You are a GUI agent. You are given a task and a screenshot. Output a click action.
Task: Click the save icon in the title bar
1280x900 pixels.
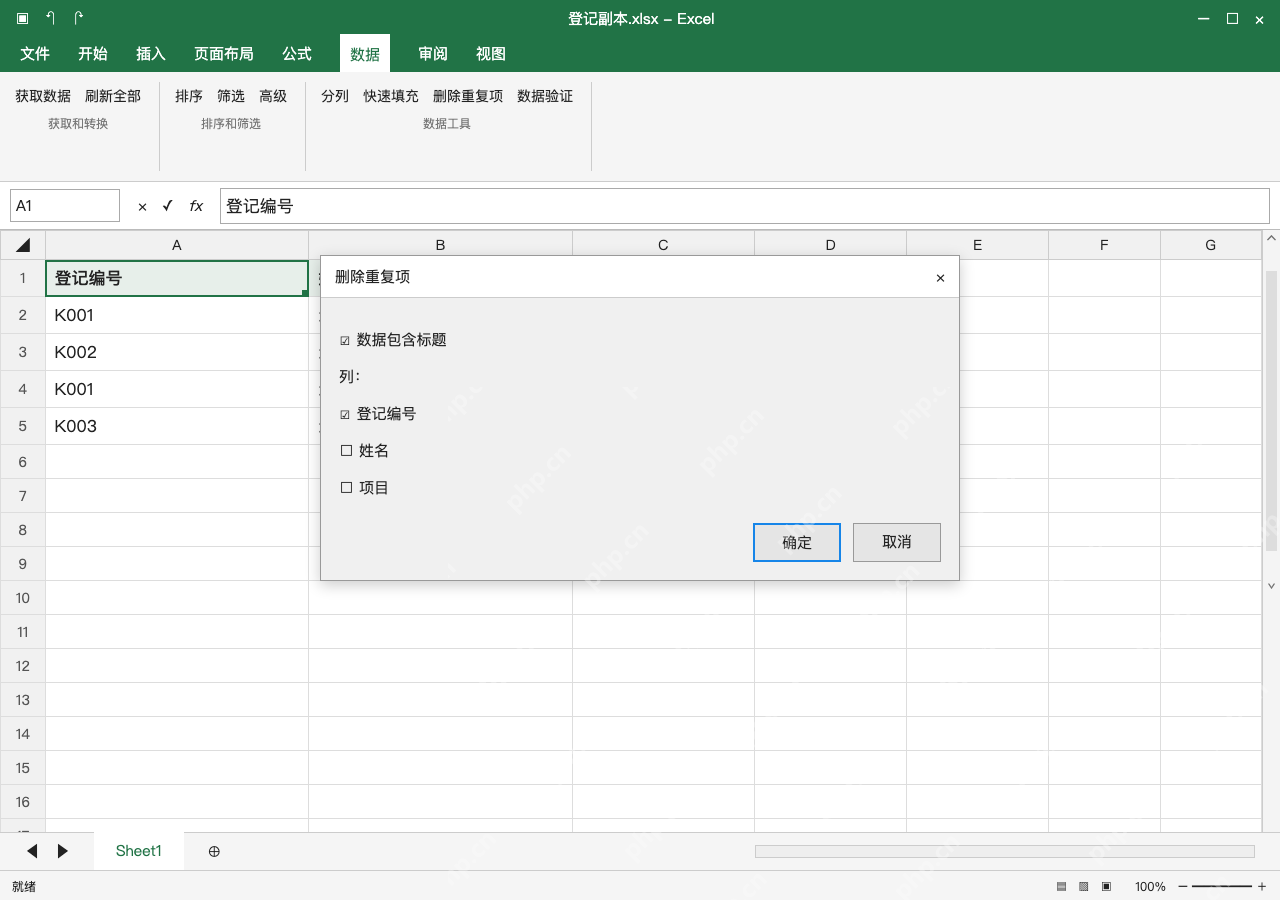22,18
